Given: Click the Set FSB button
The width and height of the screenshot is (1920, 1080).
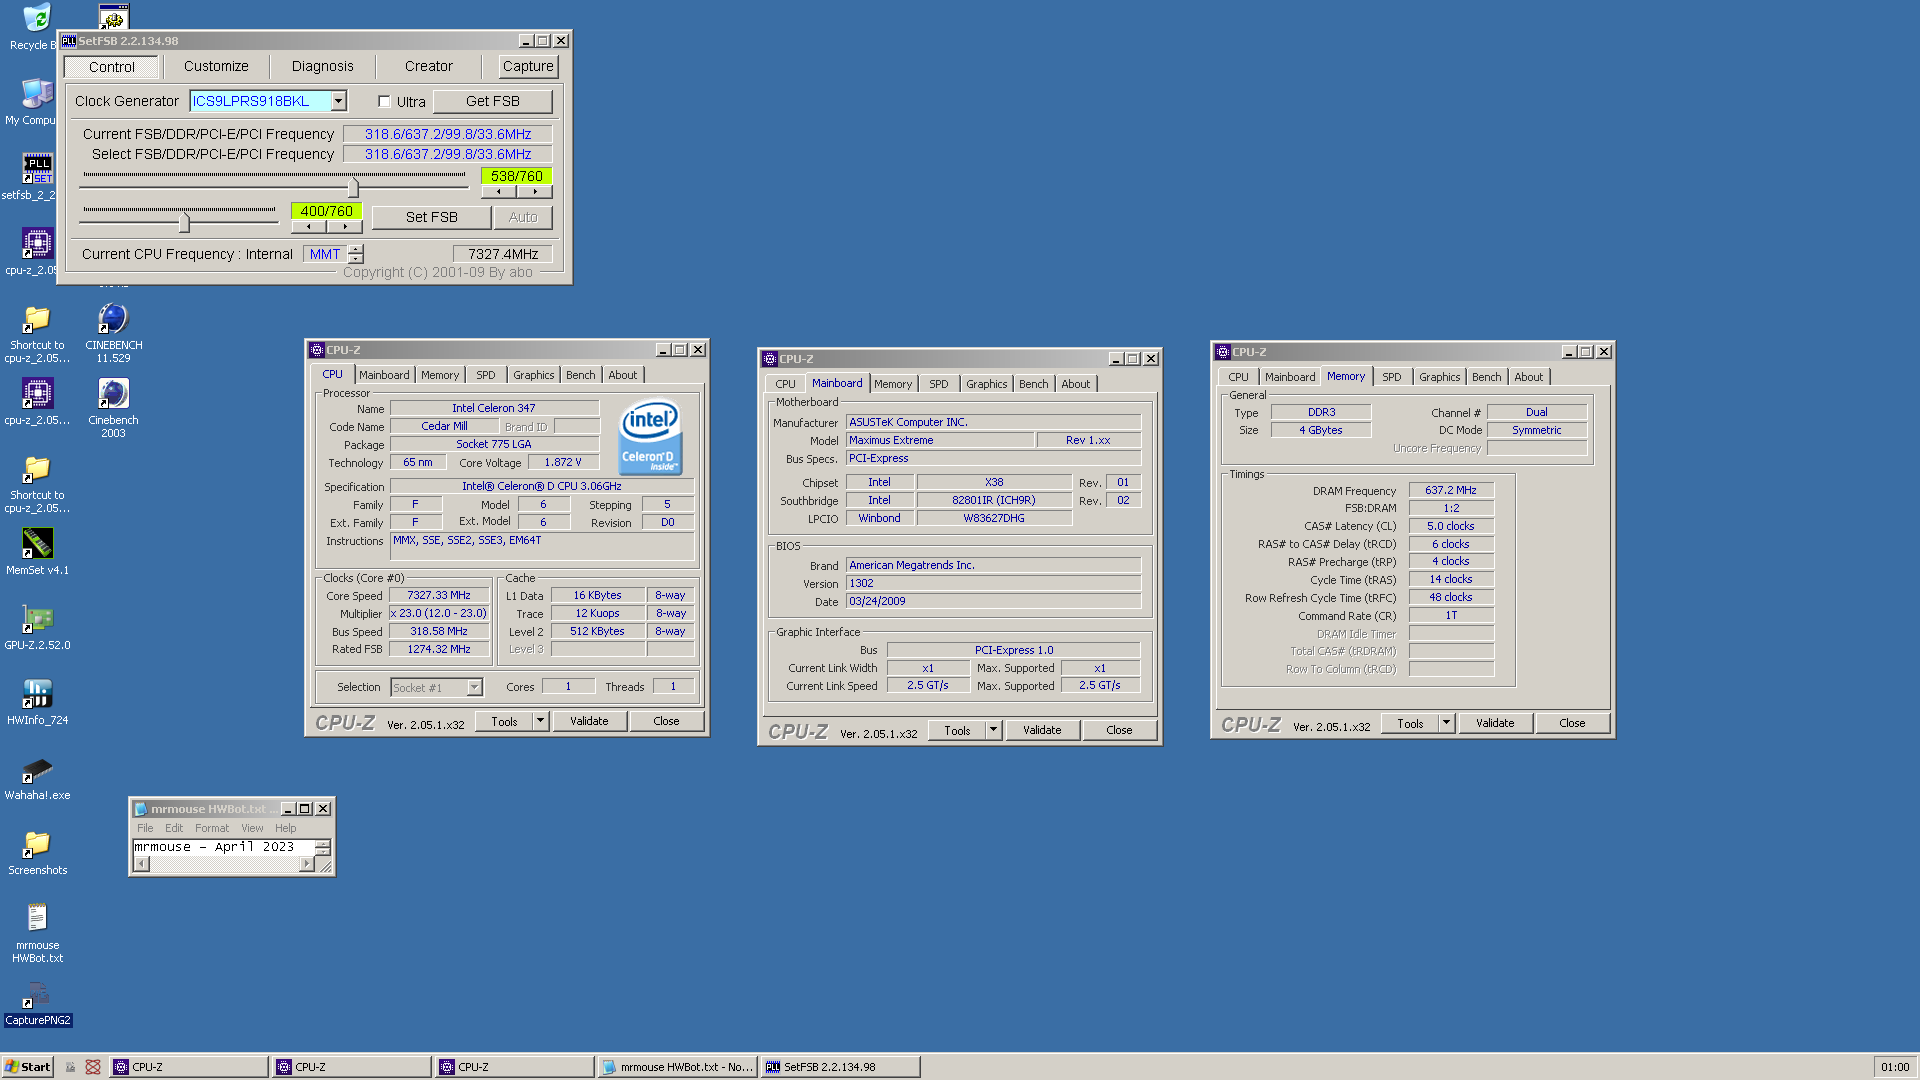Looking at the screenshot, I should 432,217.
